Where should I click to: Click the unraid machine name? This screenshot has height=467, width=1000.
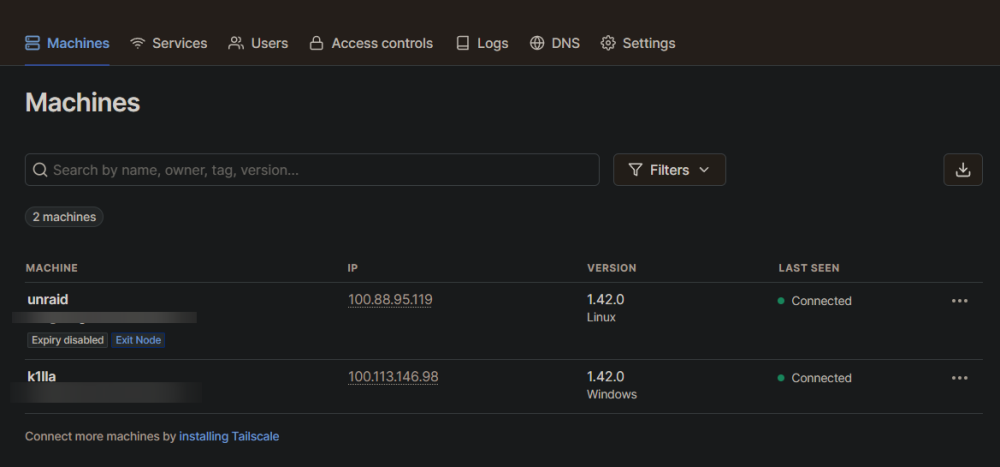(48, 299)
